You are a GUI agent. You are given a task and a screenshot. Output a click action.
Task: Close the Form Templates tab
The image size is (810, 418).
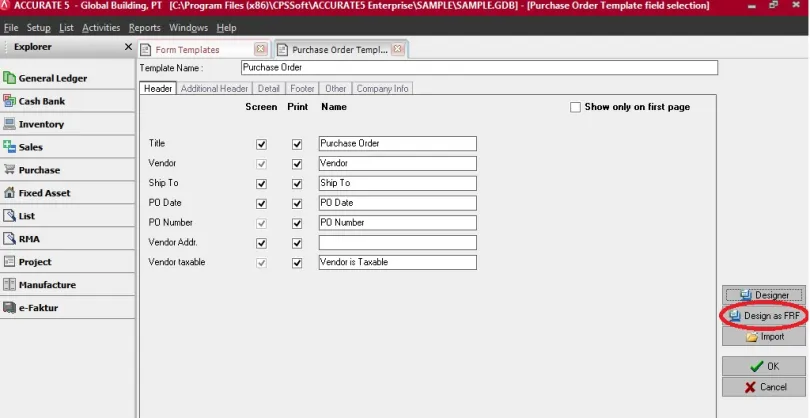point(261,49)
